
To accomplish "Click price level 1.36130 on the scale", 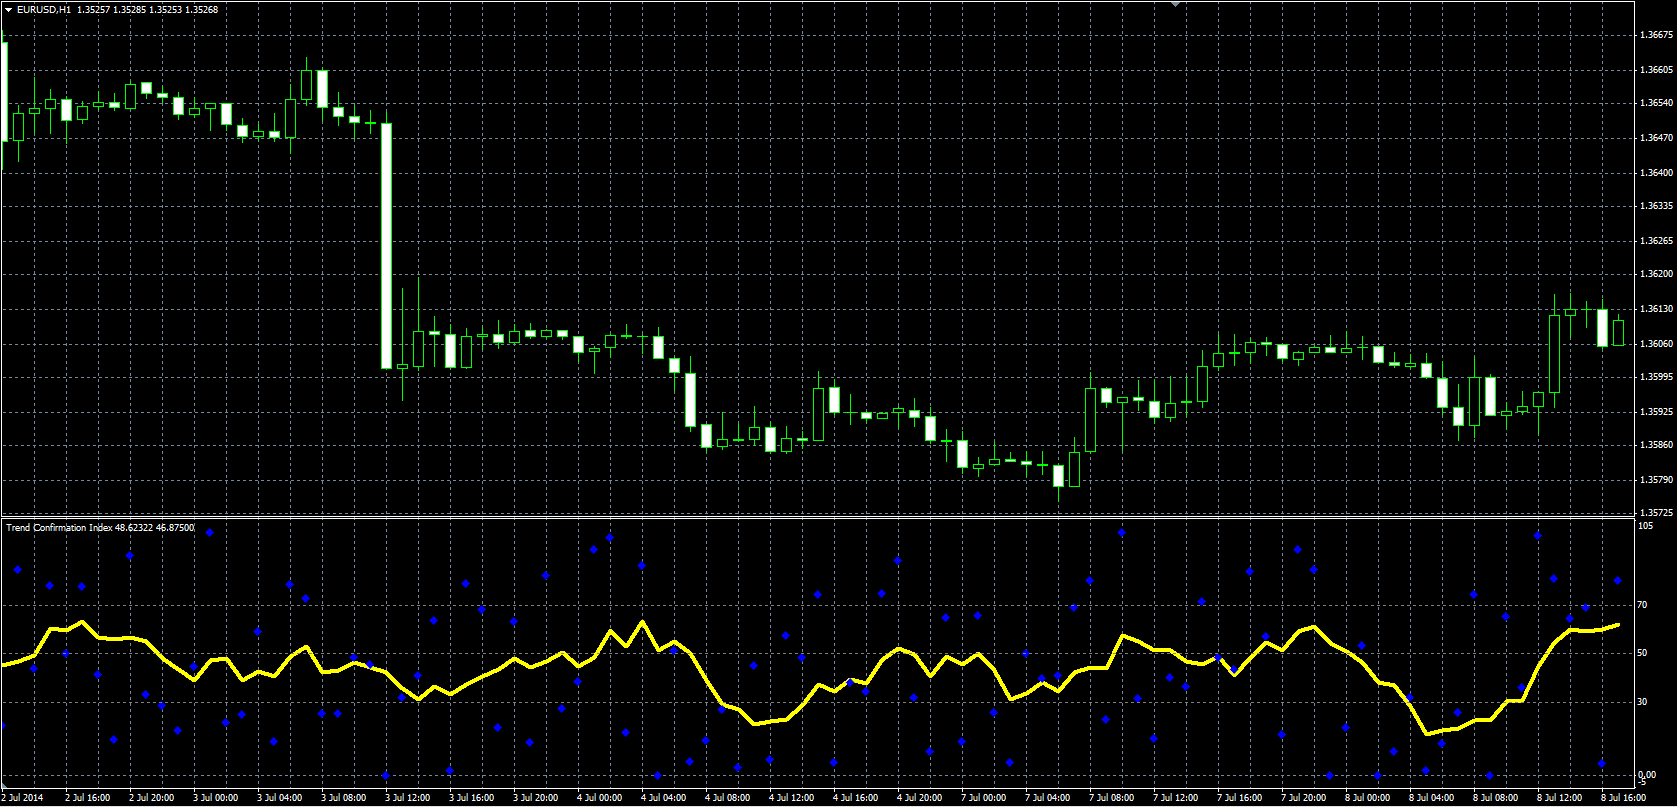I will (x=1656, y=309).
